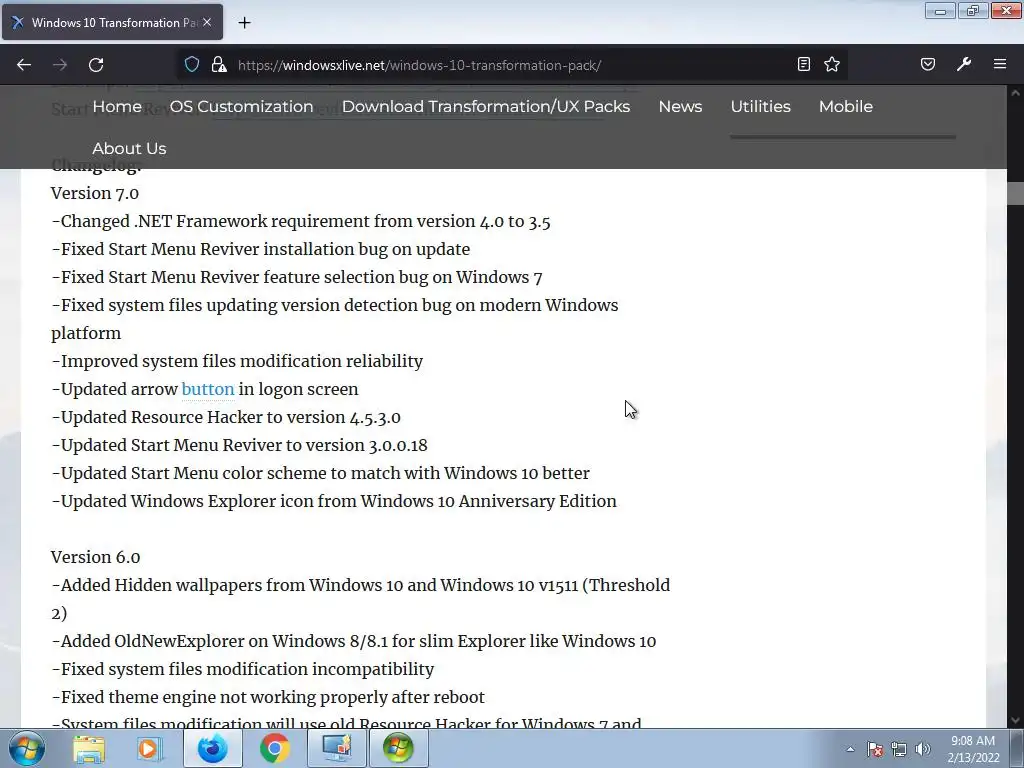Open volume speaker tray icon
1024x768 pixels.
point(923,749)
